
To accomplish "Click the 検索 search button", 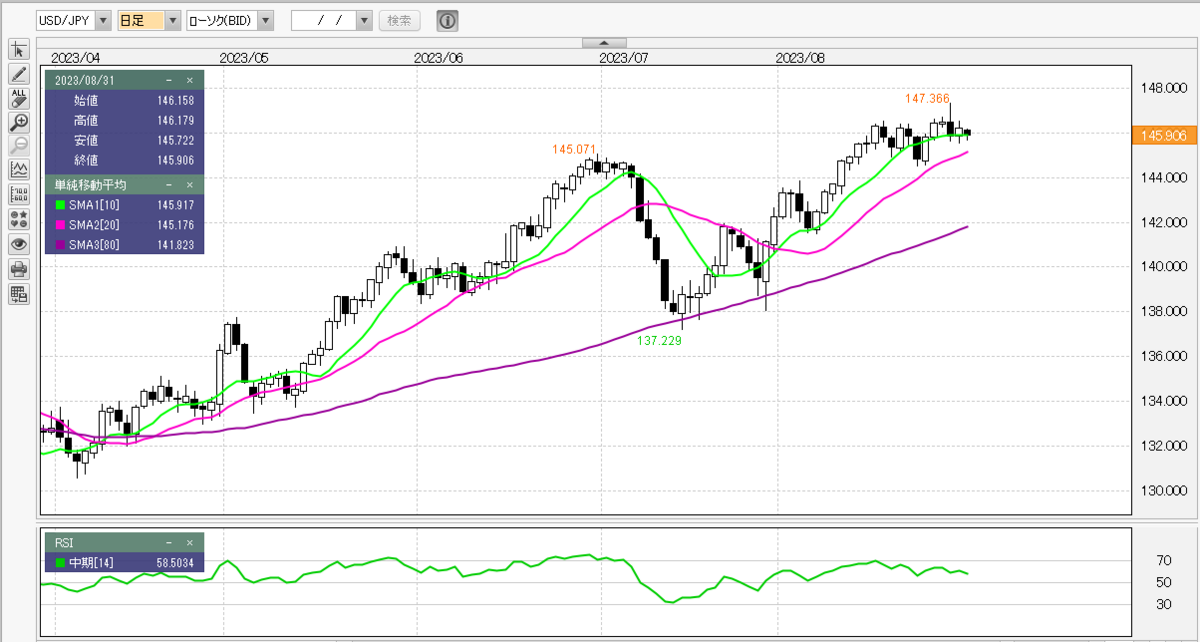I will click(400, 20).
